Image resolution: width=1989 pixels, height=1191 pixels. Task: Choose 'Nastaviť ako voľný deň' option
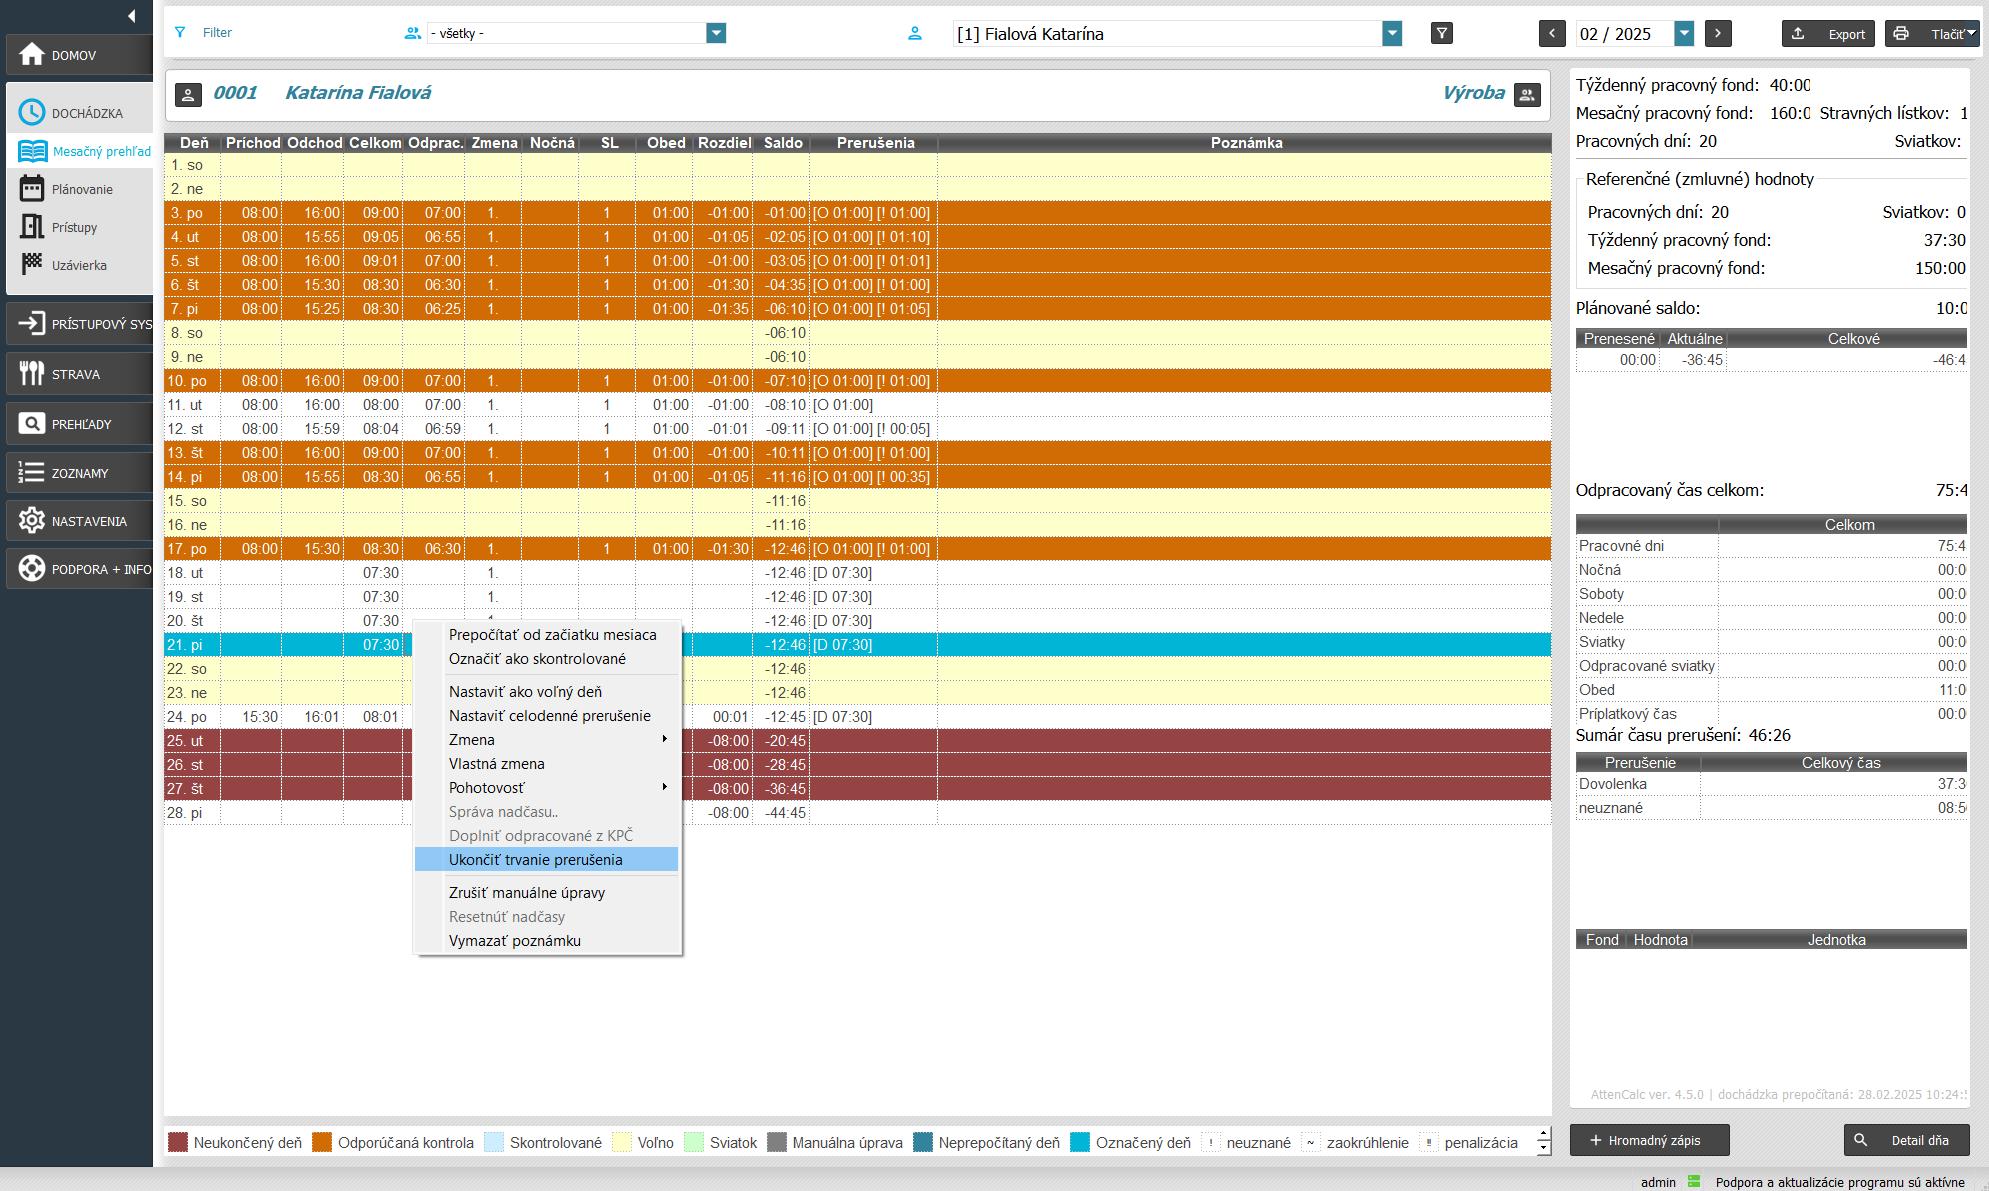[x=525, y=692]
